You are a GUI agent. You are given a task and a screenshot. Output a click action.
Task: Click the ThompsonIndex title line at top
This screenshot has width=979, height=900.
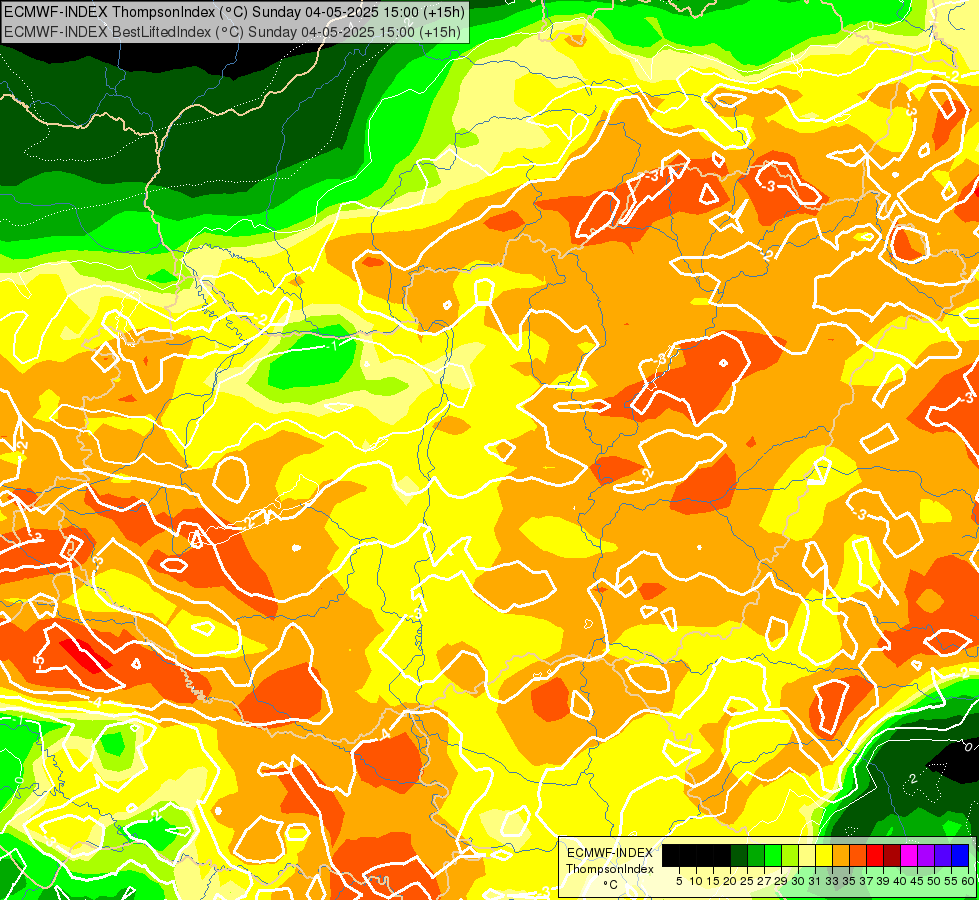[x=234, y=12]
